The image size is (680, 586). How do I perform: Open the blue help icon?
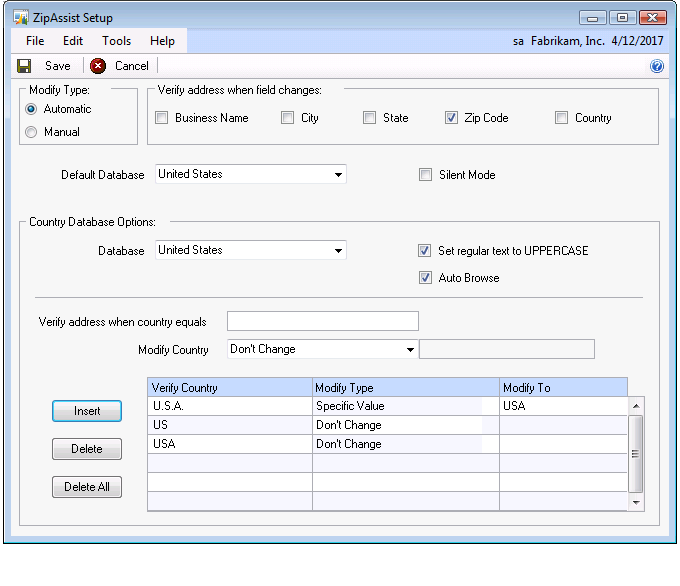[657, 66]
